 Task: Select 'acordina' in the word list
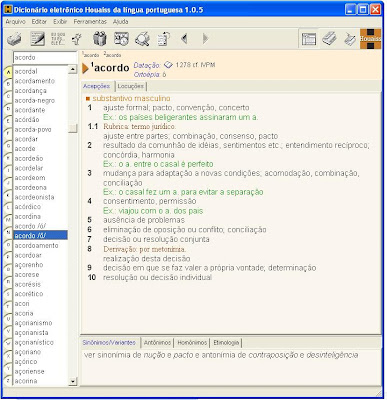[x=27, y=216]
